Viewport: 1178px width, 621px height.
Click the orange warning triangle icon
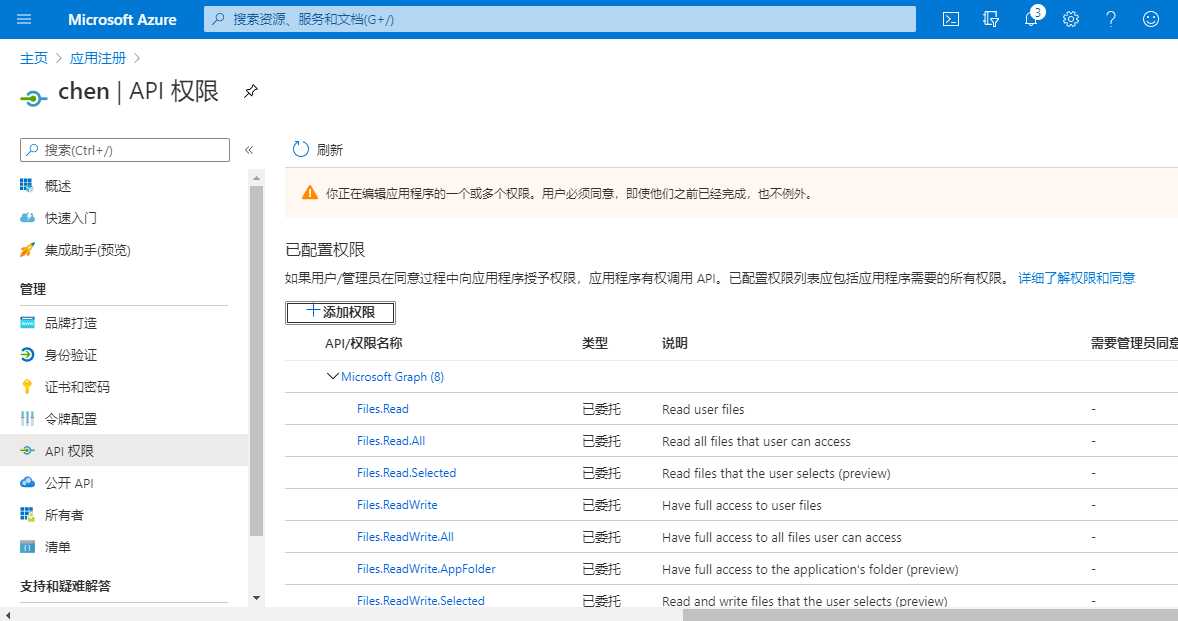coord(310,193)
